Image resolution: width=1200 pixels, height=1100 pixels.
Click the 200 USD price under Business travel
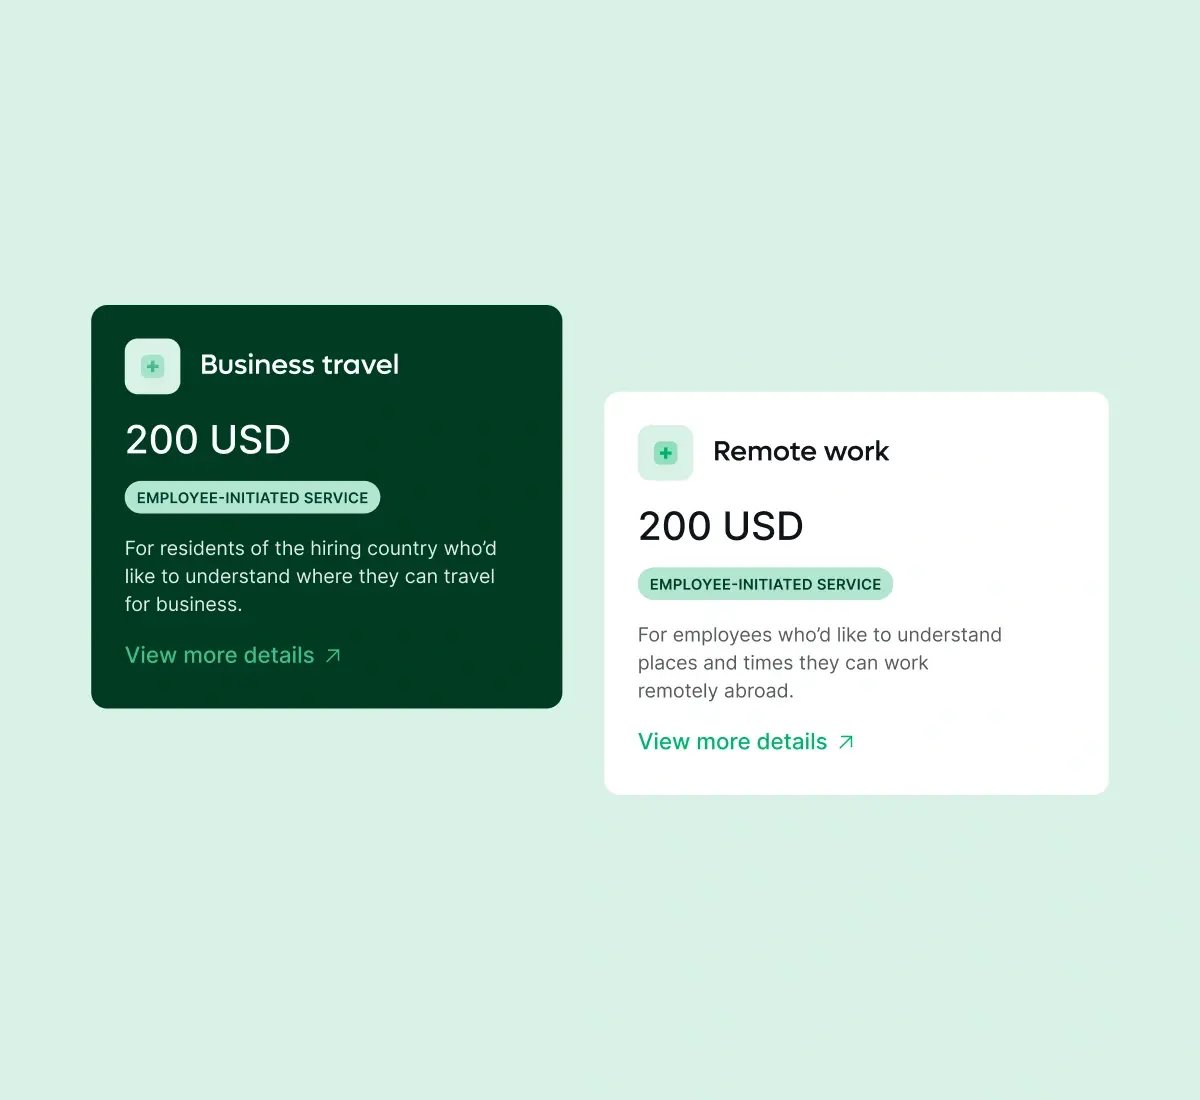pos(208,440)
